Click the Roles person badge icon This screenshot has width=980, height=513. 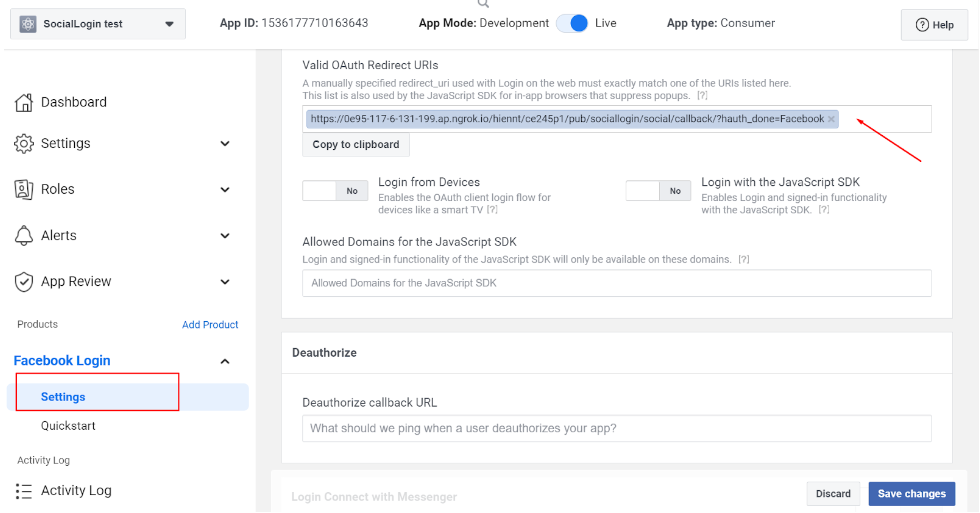24,189
